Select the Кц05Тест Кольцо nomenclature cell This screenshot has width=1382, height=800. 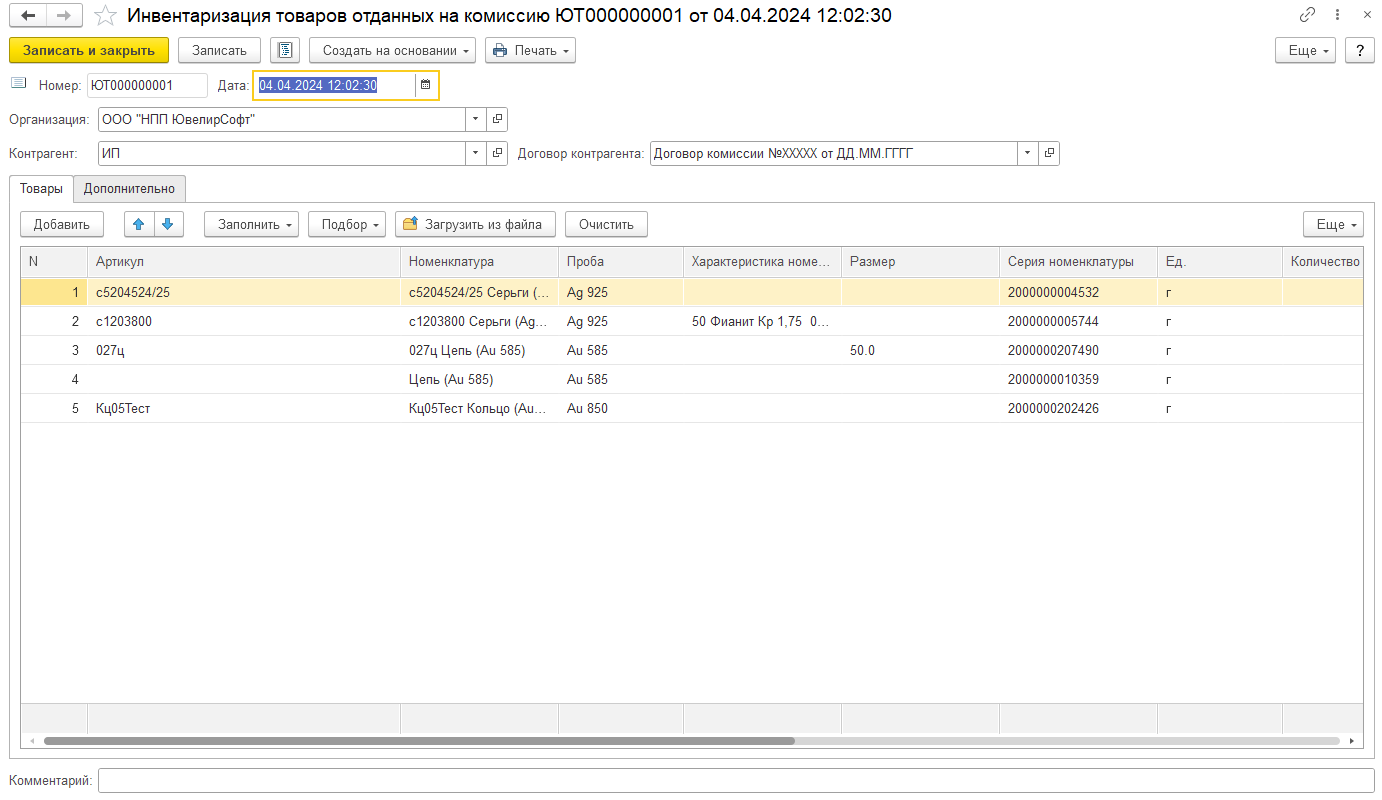click(x=480, y=409)
